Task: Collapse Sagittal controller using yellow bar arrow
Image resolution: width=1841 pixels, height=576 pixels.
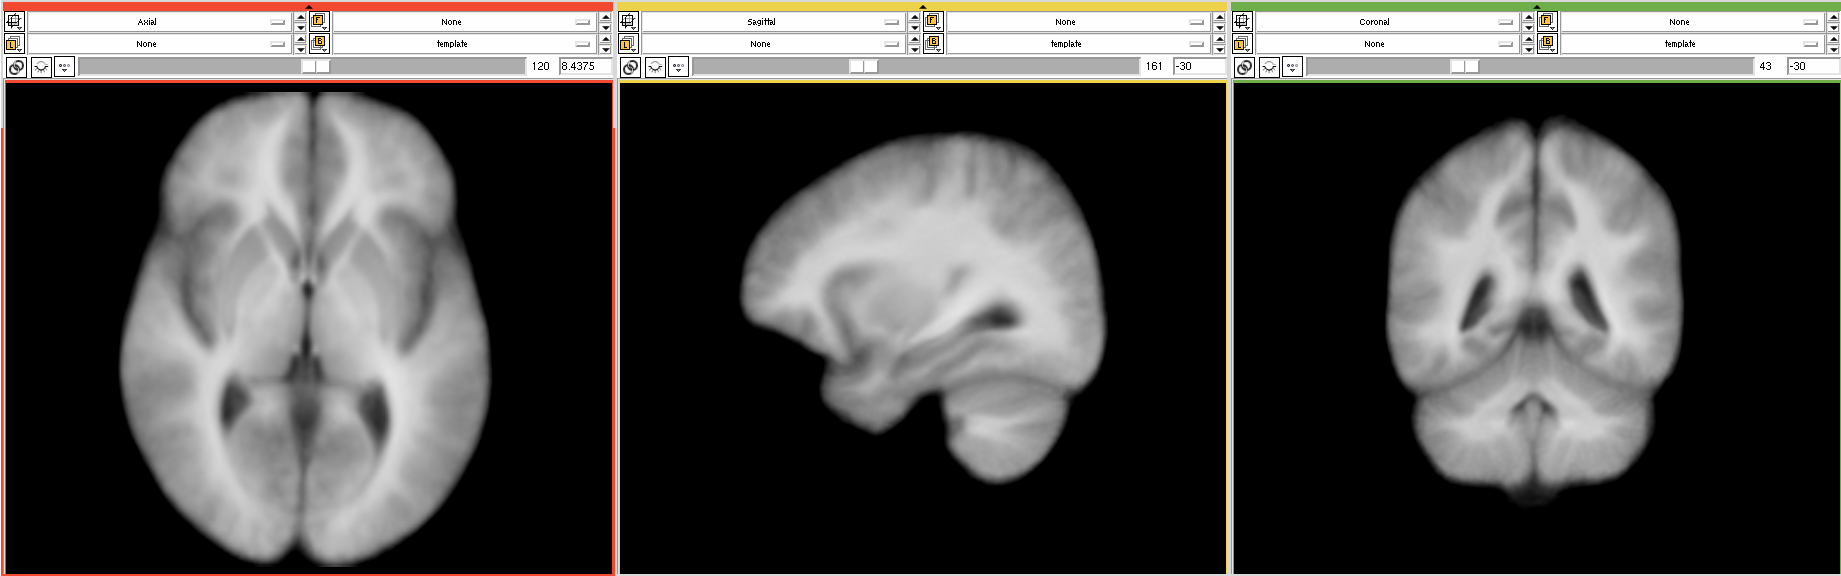Action: click(x=923, y=6)
